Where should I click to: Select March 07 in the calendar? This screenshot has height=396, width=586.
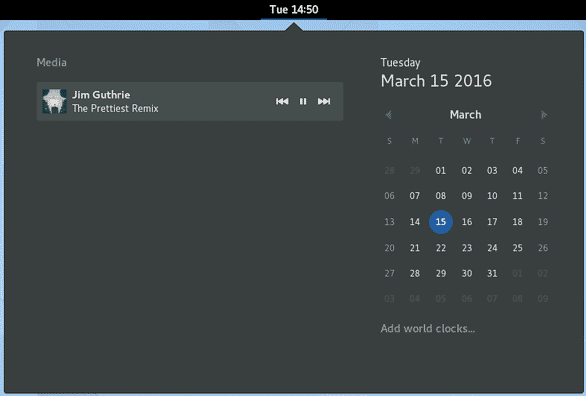click(x=414, y=196)
